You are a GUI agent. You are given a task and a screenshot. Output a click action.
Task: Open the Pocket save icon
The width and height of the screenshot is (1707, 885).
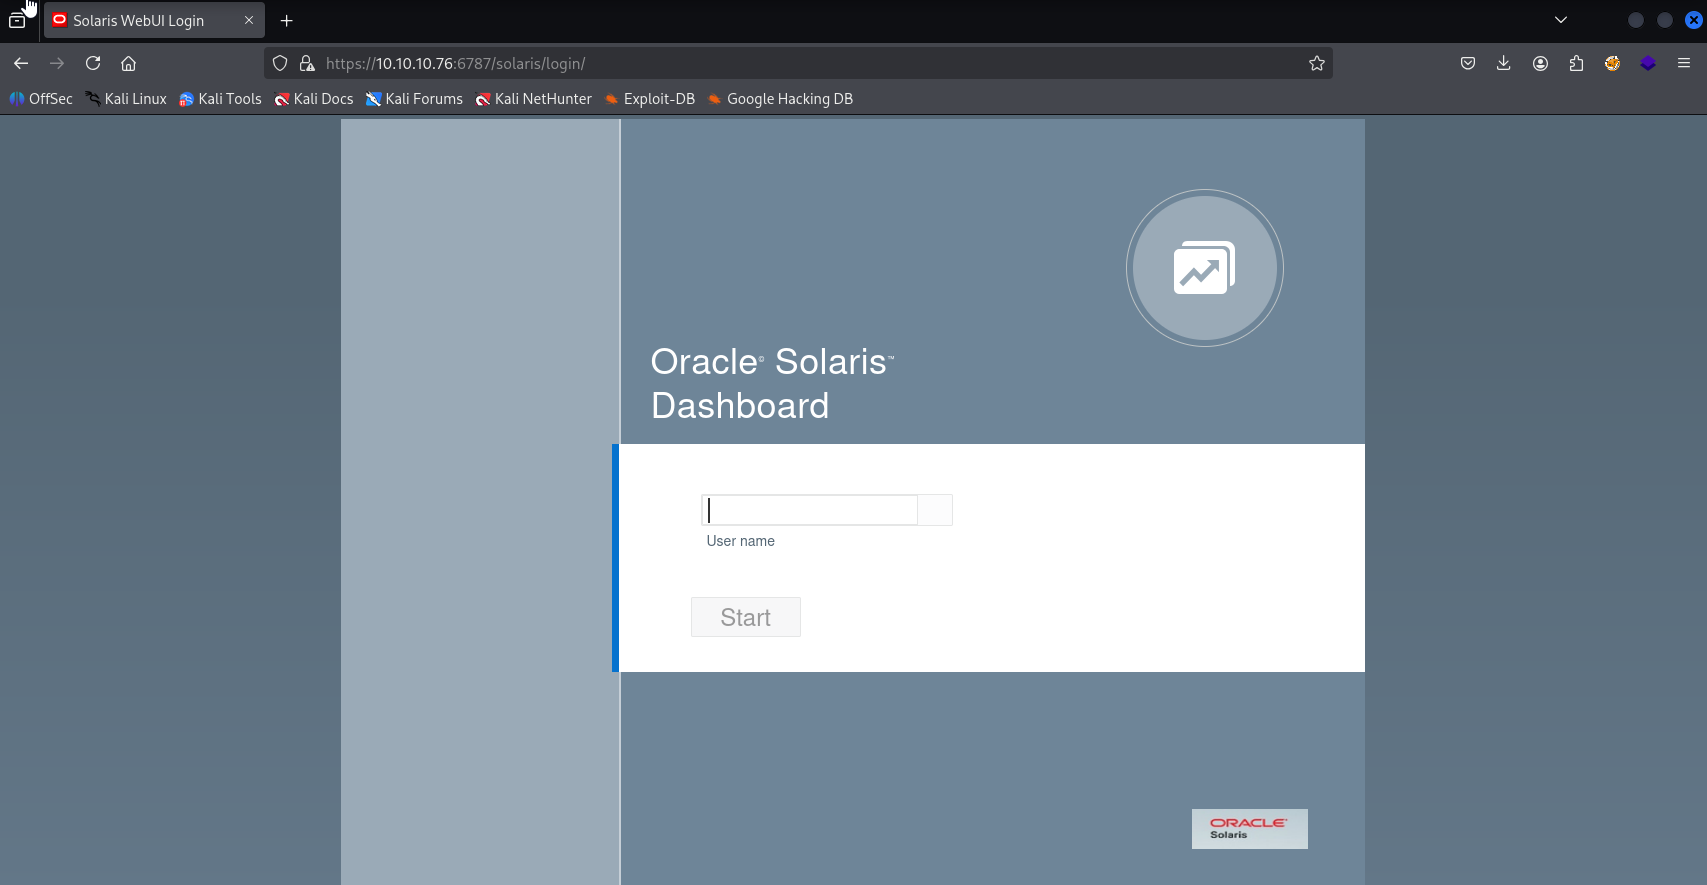1468,63
